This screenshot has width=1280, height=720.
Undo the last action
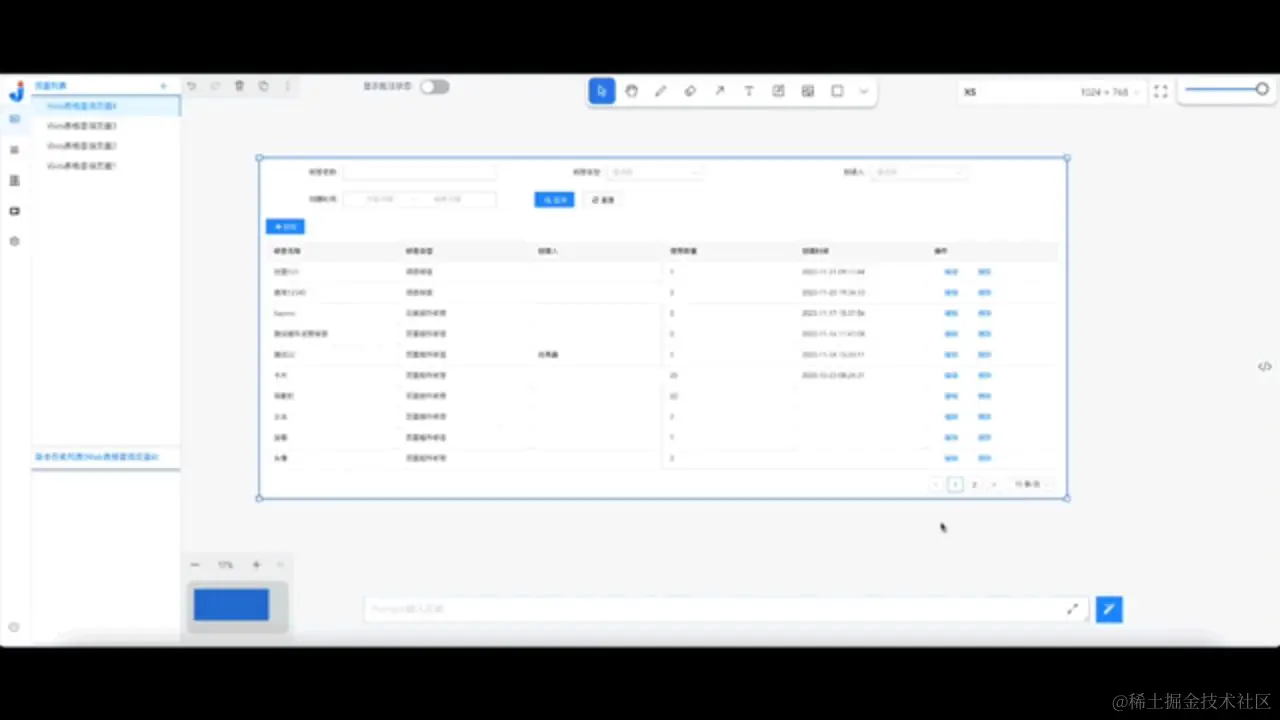(x=191, y=86)
